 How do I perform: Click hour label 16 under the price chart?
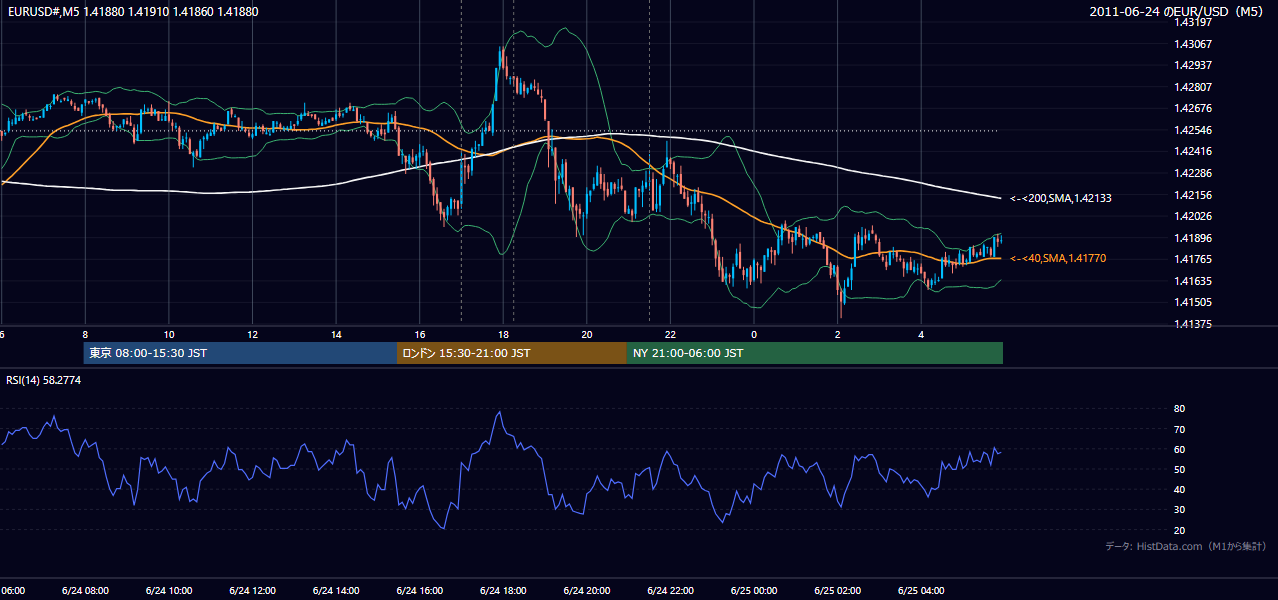pyautogui.click(x=420, y=334)
